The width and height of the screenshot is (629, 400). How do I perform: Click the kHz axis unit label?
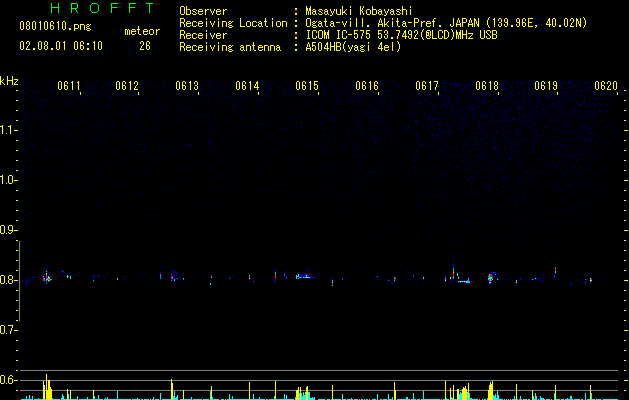(9, 81)
